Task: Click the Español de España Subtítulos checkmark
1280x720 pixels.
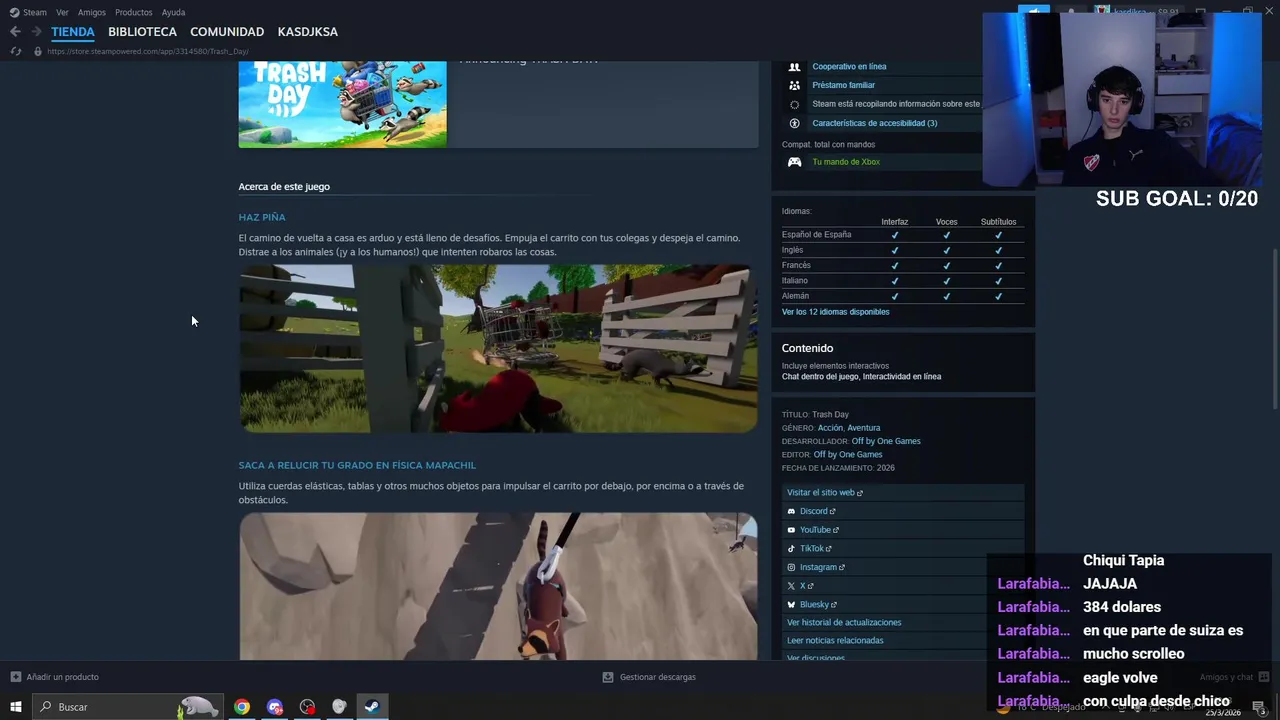Action: click(x=998, y=235)
